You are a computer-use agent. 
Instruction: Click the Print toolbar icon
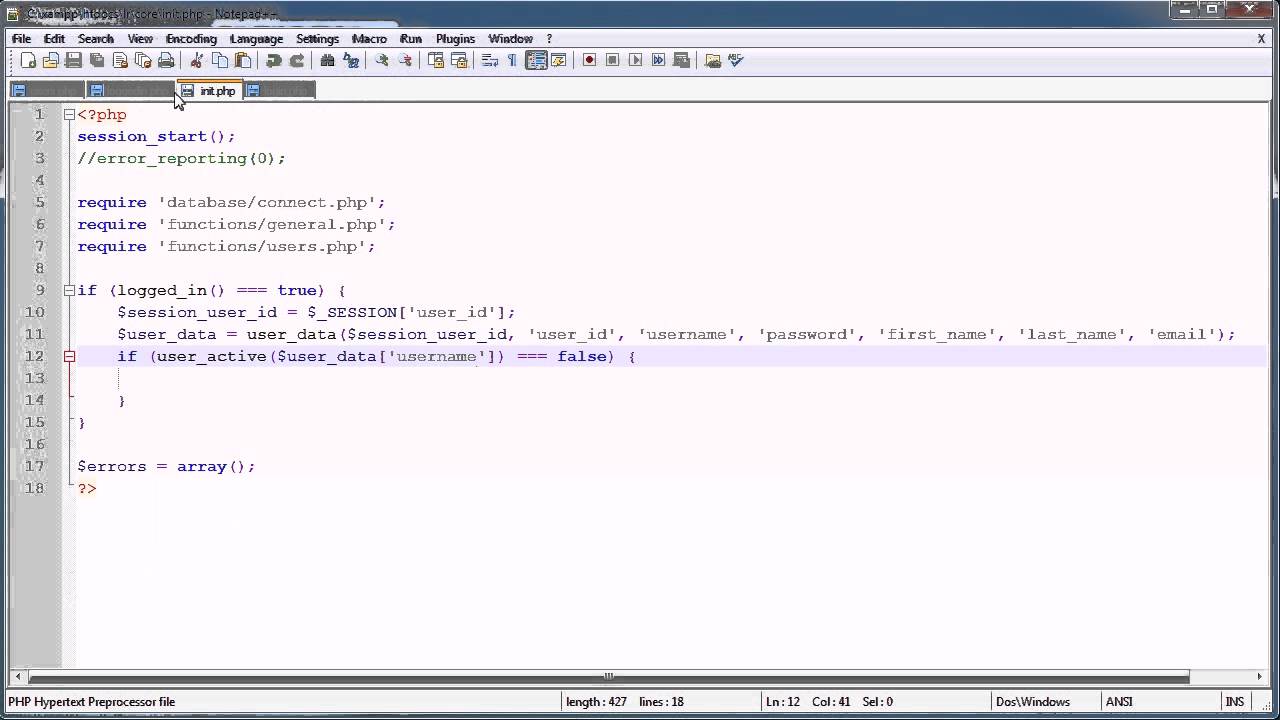(x=166, y=61)
